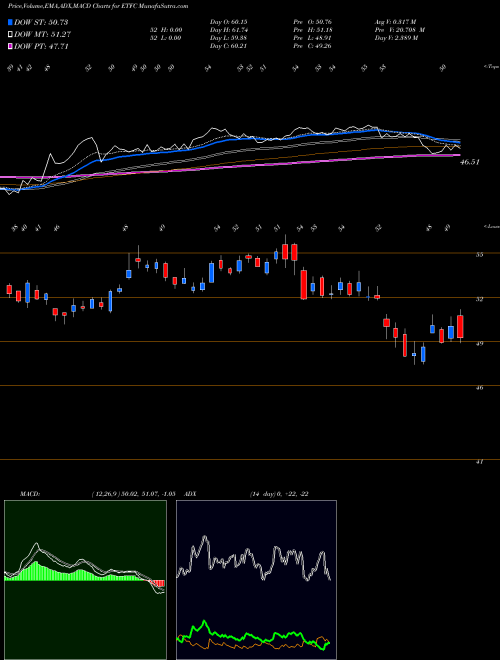Click the Pre O: 59.76 value
500x660 pixels.
point(313,22)
